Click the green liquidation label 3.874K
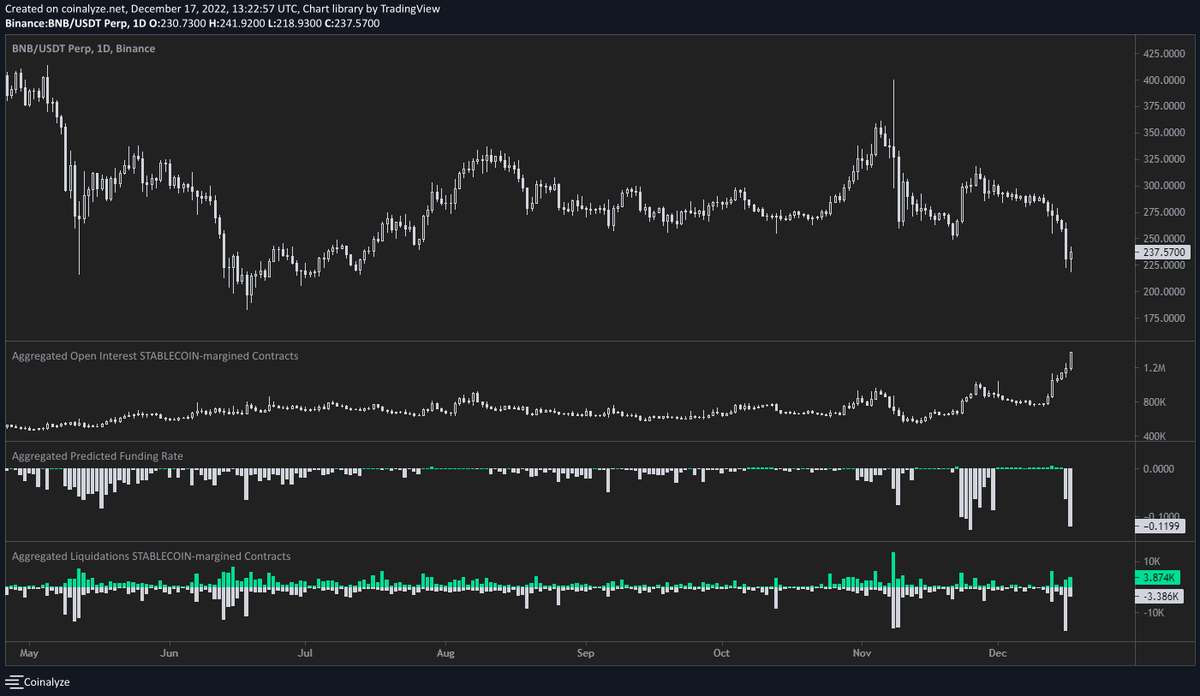Image resolution: width=1200 pixels, height=696 pixels. 1159,578
